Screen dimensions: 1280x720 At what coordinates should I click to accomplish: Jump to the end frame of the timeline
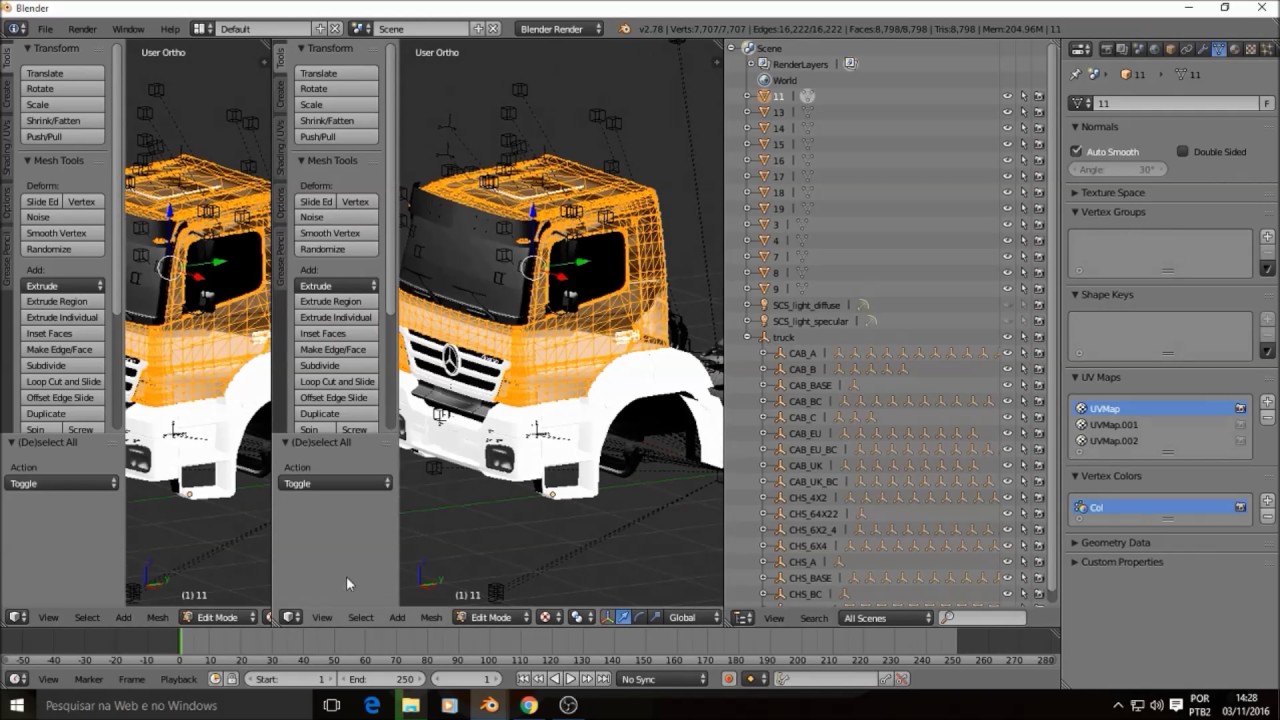[x=603, y=679]
